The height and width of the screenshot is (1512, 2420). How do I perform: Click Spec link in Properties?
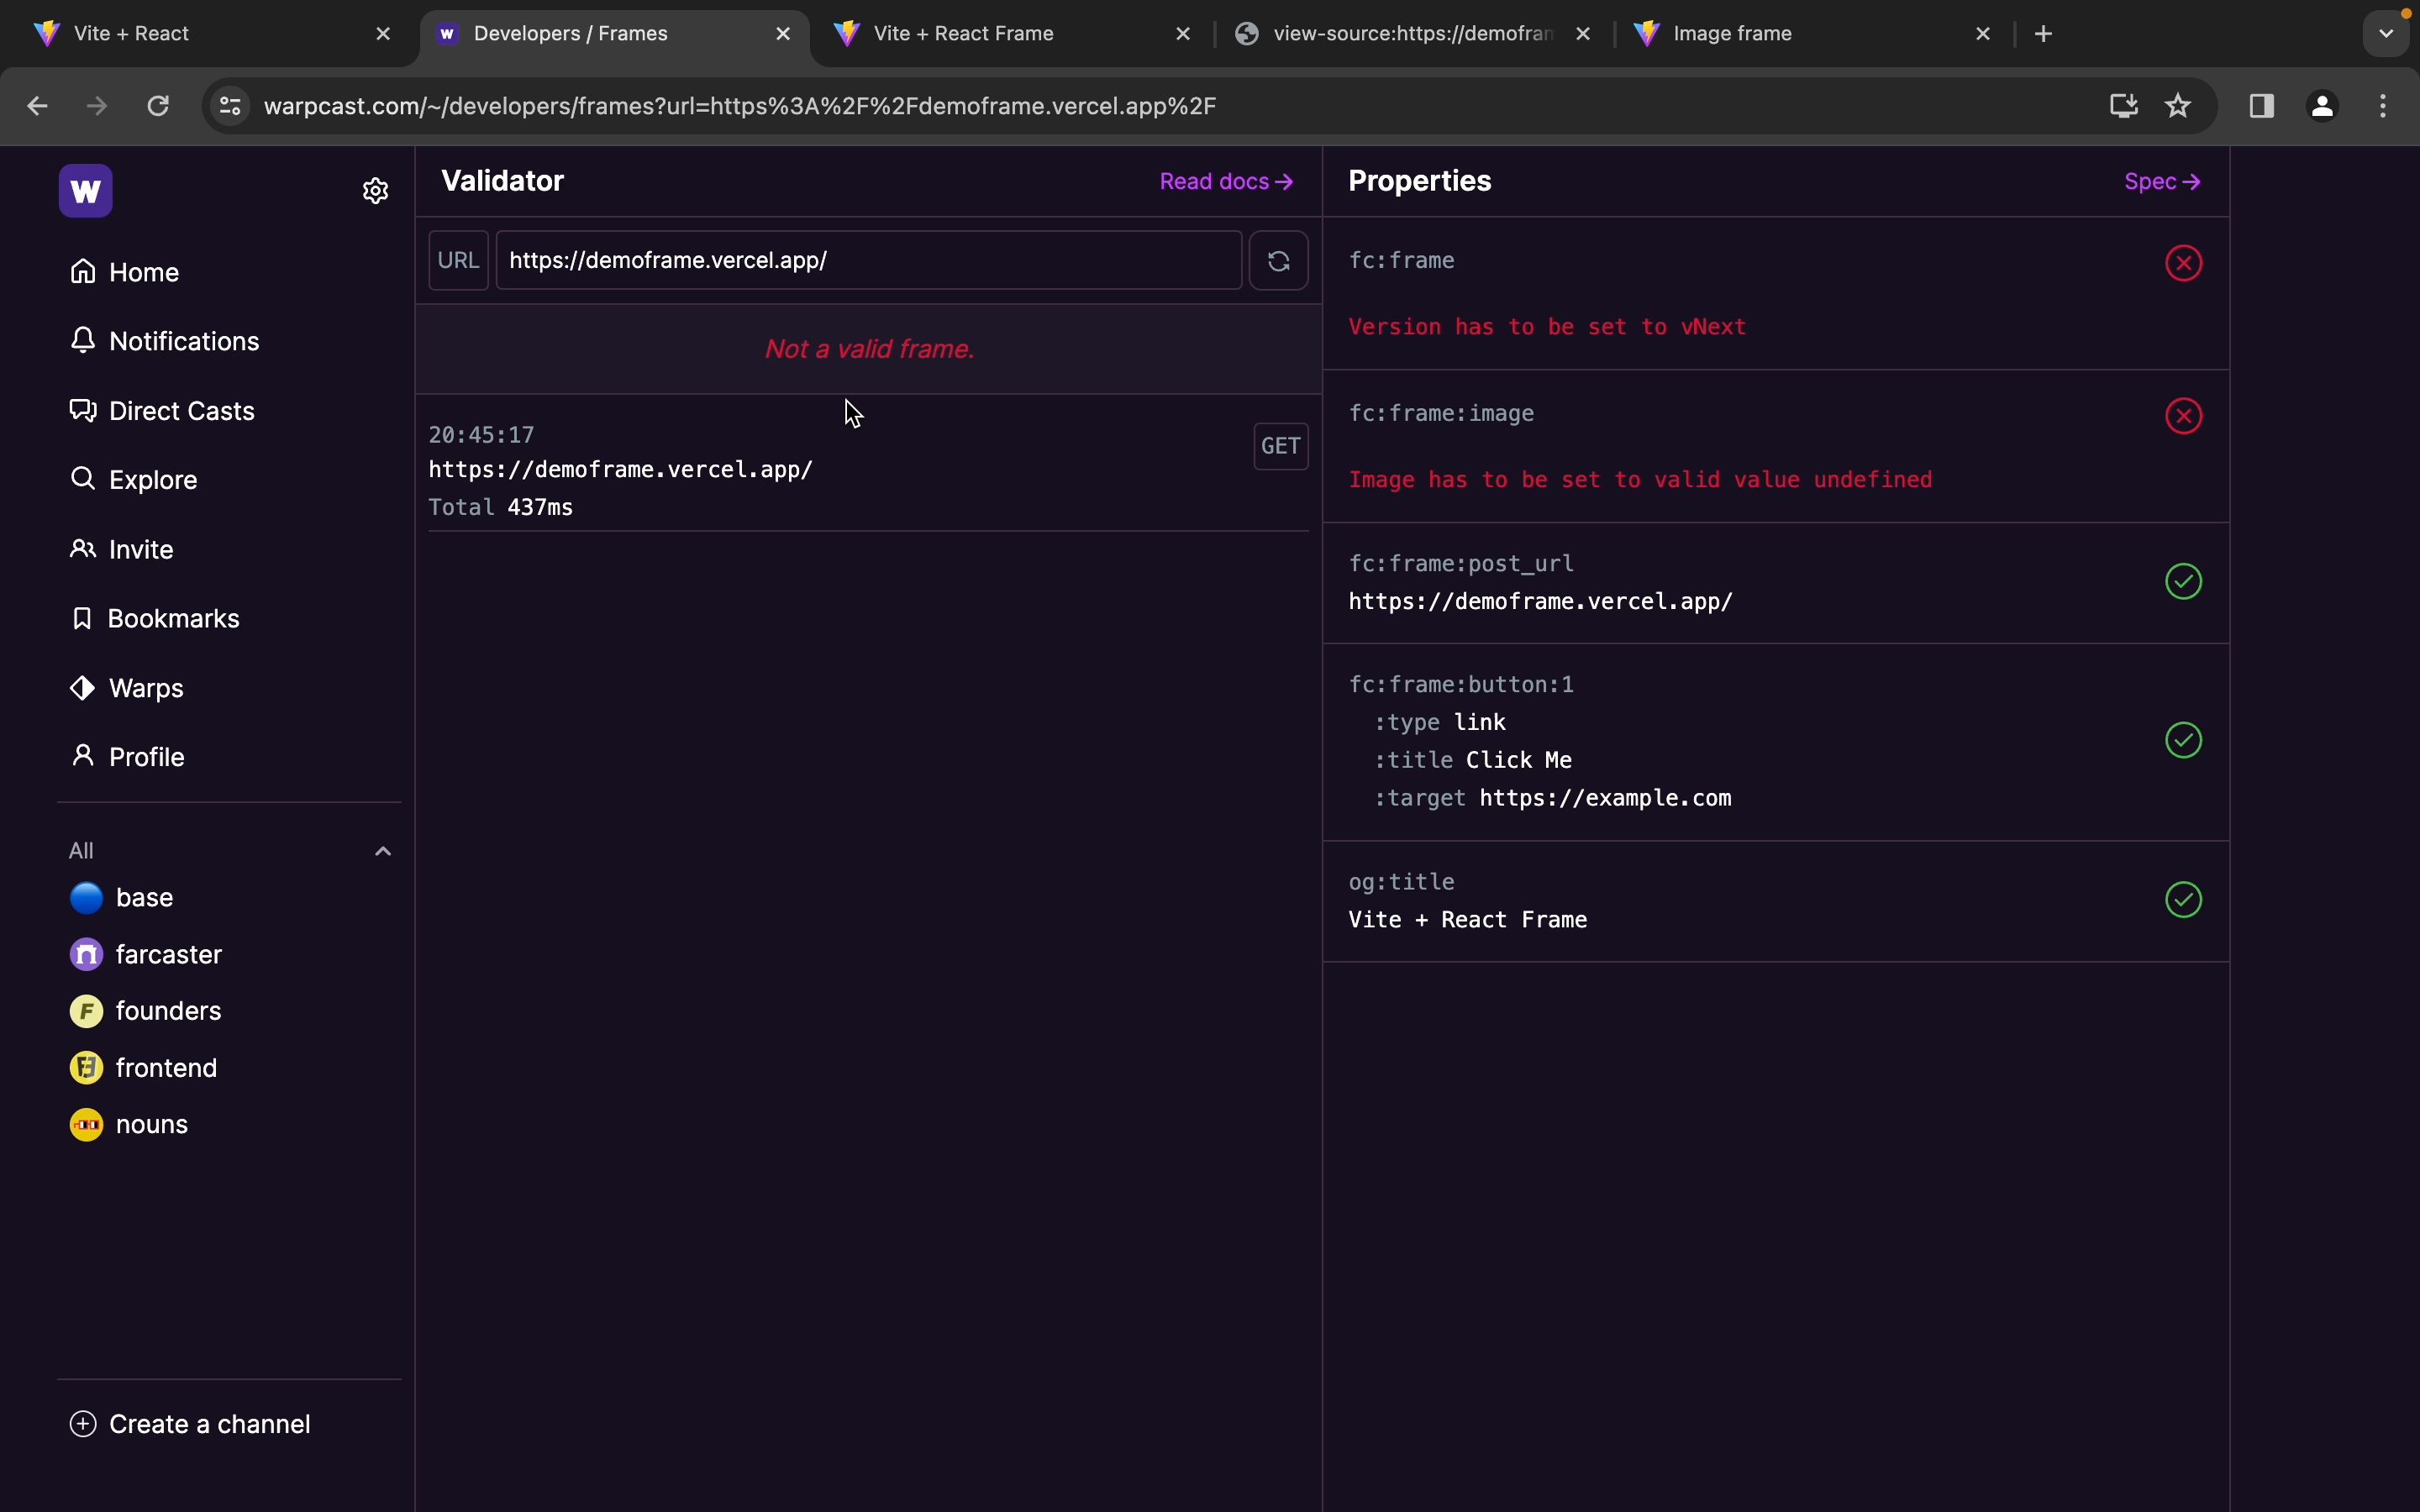tap(2163, 182)
